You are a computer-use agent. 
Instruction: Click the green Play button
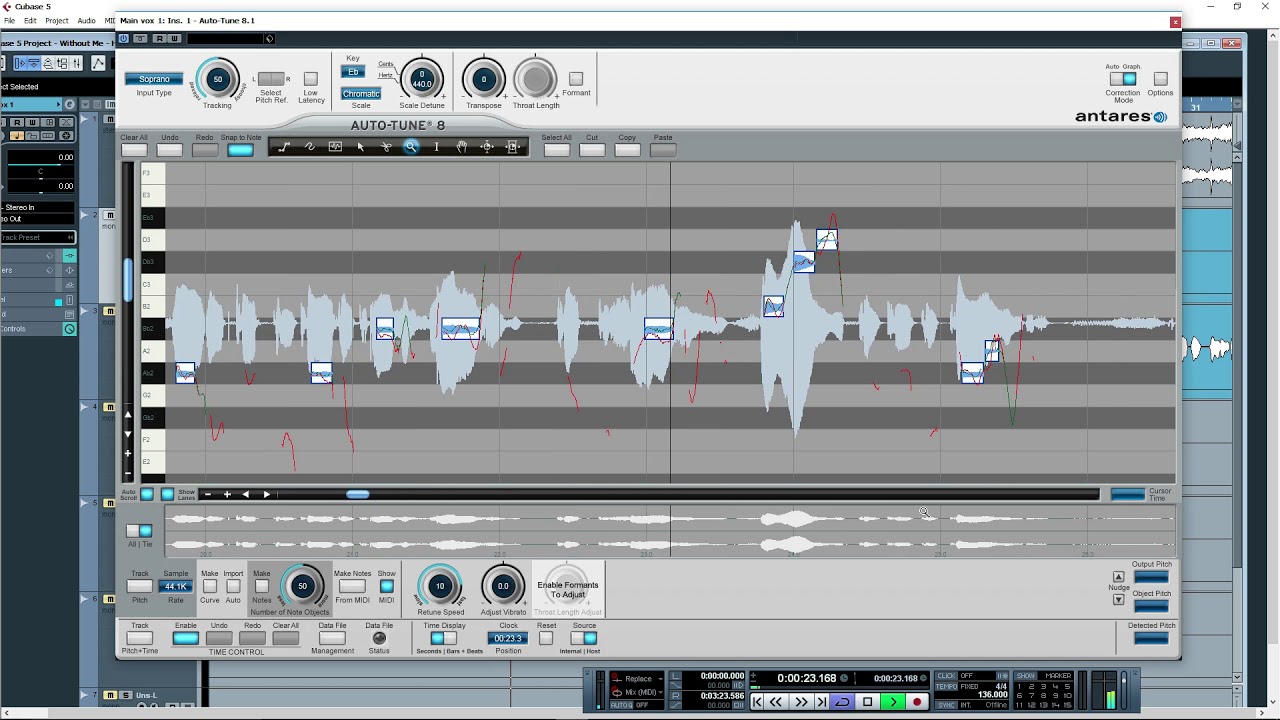tap(893, 702)
